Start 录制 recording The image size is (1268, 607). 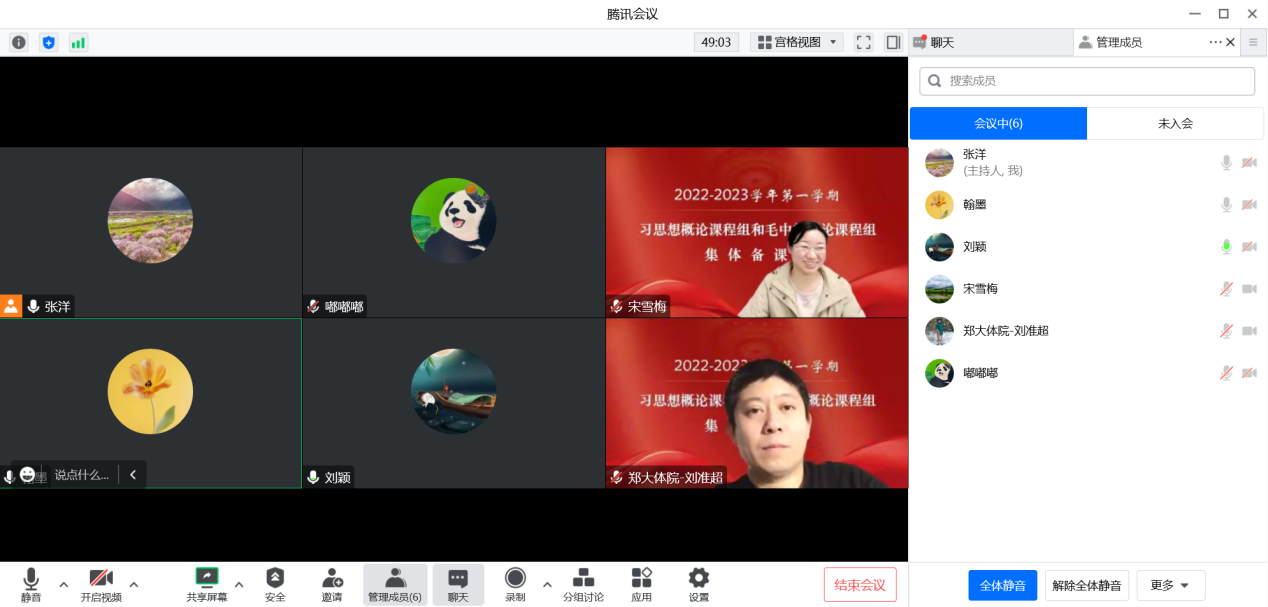click(515, 584)
